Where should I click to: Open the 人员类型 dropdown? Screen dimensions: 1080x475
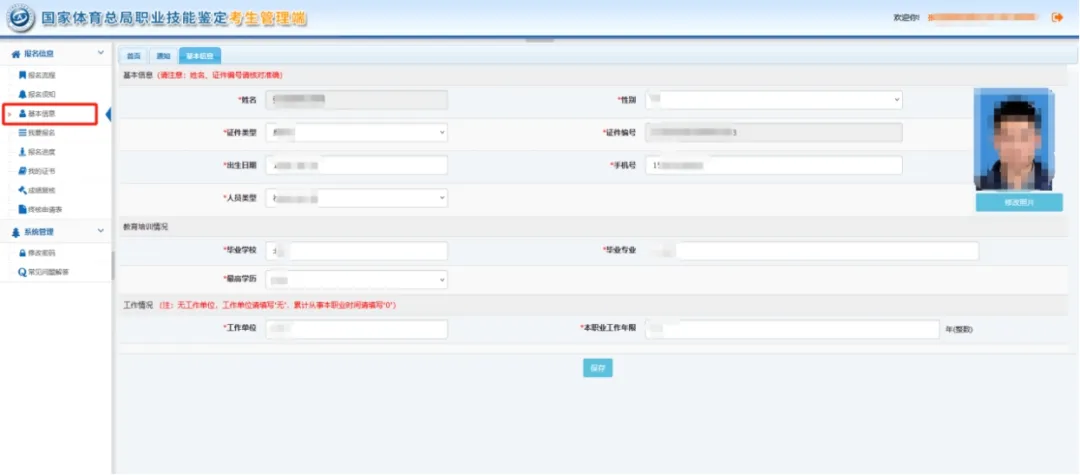point(357,198)
